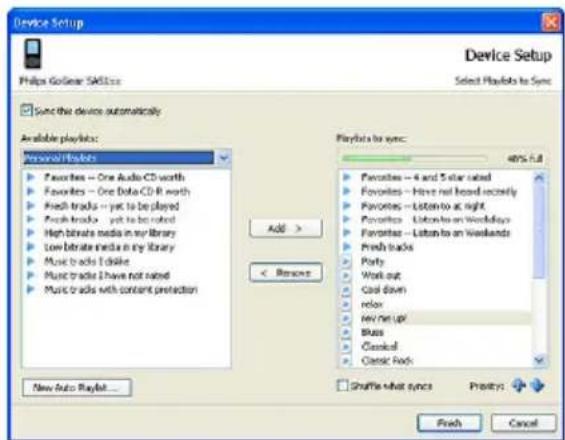The height and width of the screenshot is (440, 565).
Task: Click the icon beside Favorites -- Listen to at night
Action: (347, 205)
